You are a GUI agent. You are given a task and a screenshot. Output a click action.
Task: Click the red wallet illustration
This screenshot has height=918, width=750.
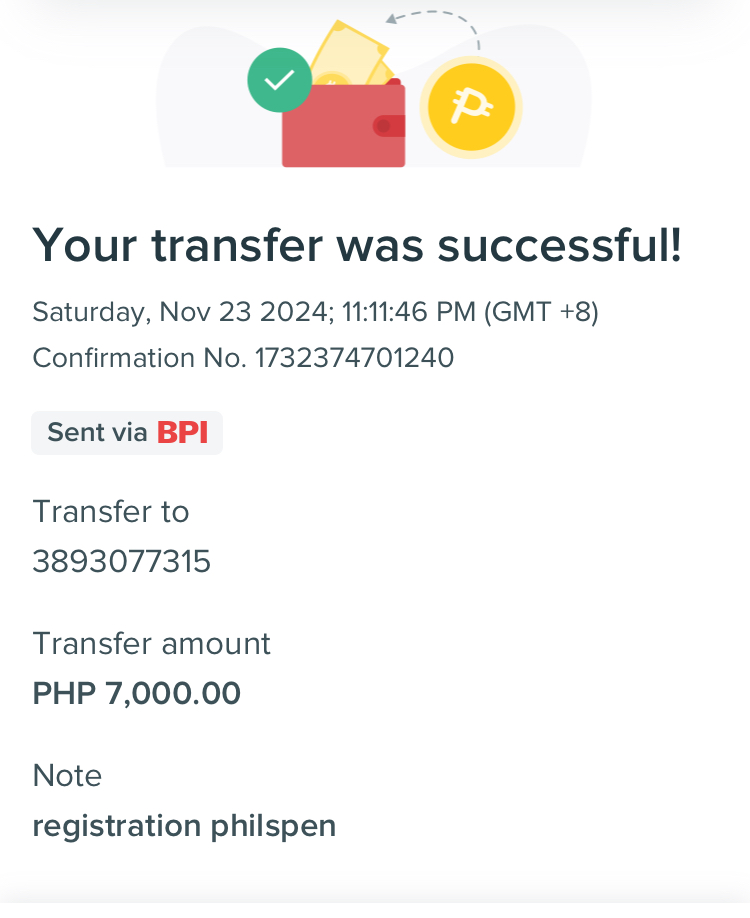(344, 125)
